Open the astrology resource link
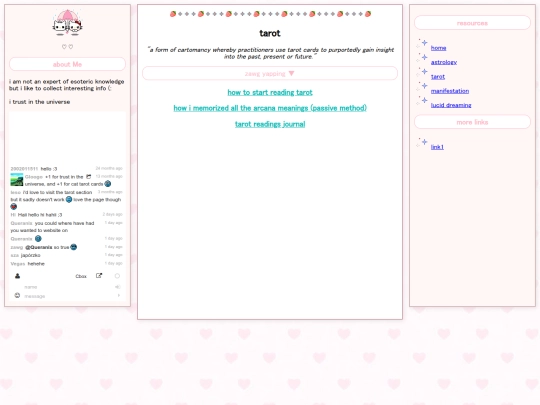The image size is (540, 405). pos(444,62)
